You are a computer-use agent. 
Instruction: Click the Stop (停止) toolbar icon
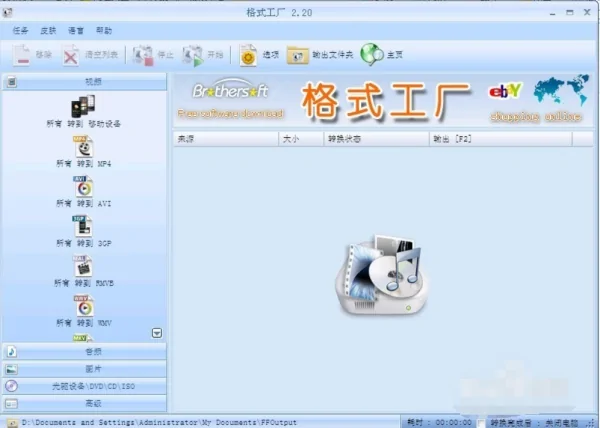coord(143,56)
